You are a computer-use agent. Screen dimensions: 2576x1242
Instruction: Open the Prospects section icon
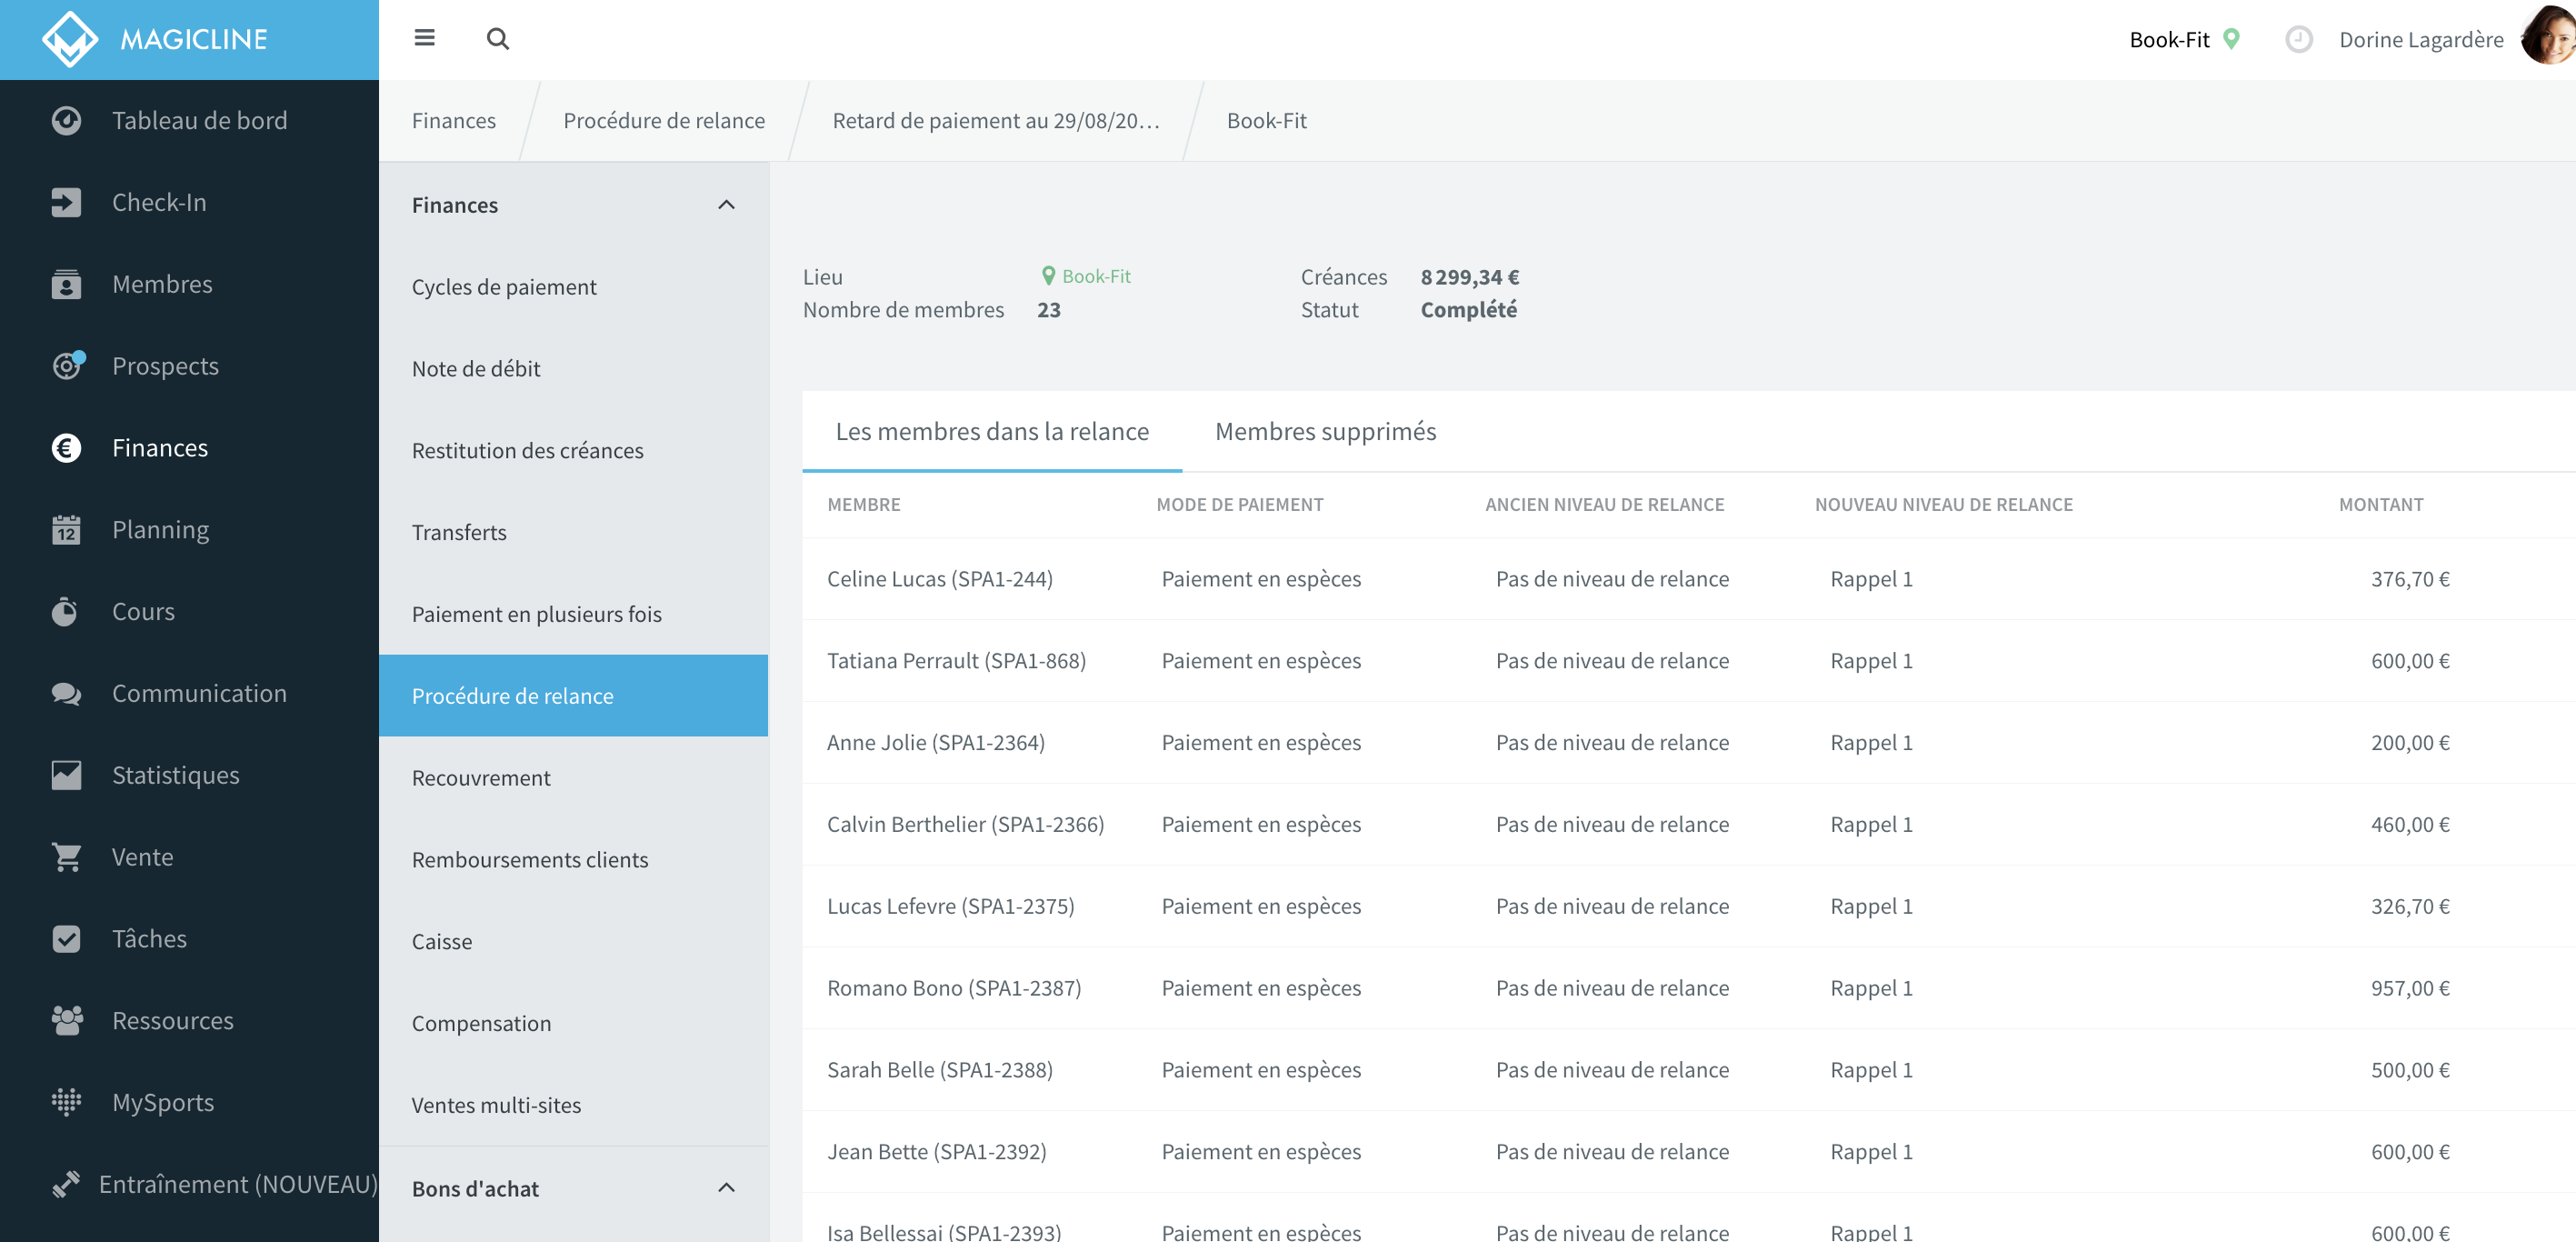pos(67,366)
